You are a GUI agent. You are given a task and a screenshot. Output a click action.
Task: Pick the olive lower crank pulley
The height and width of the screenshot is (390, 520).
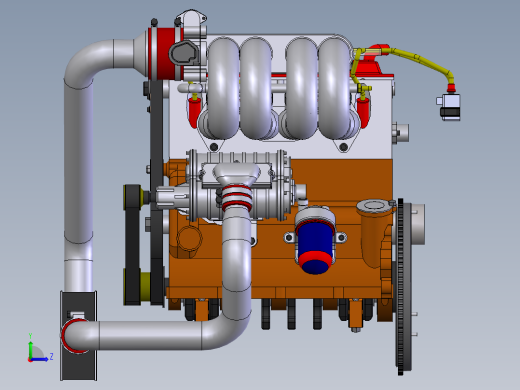146,287
